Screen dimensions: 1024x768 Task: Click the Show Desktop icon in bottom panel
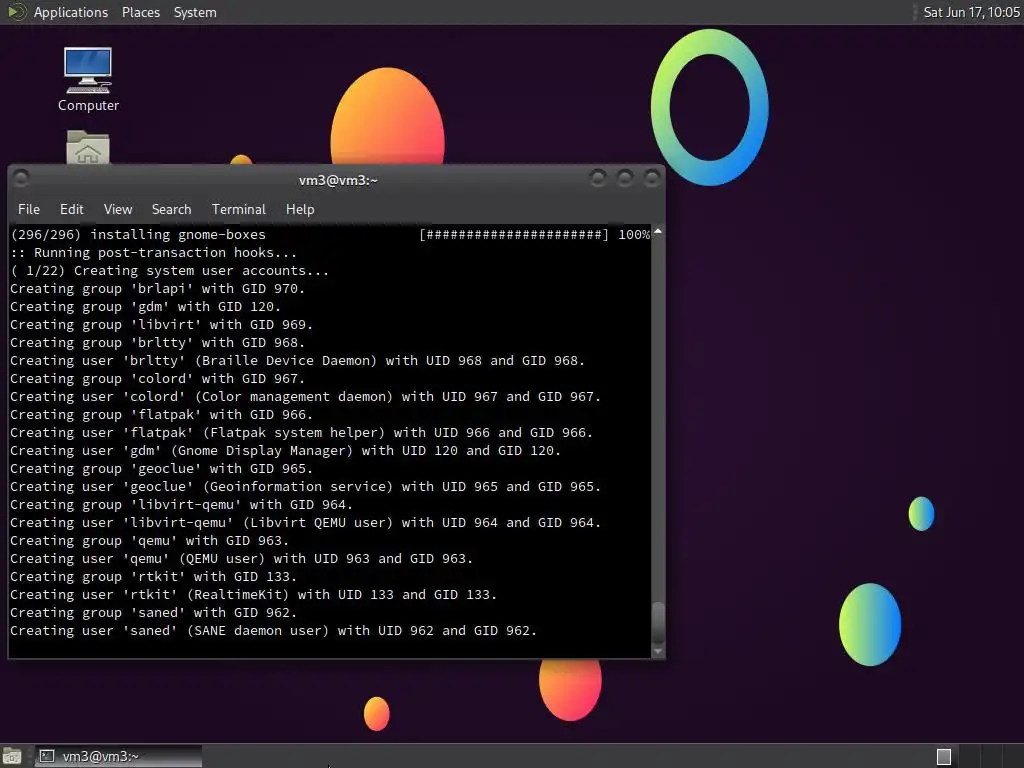tap(12, 756)
